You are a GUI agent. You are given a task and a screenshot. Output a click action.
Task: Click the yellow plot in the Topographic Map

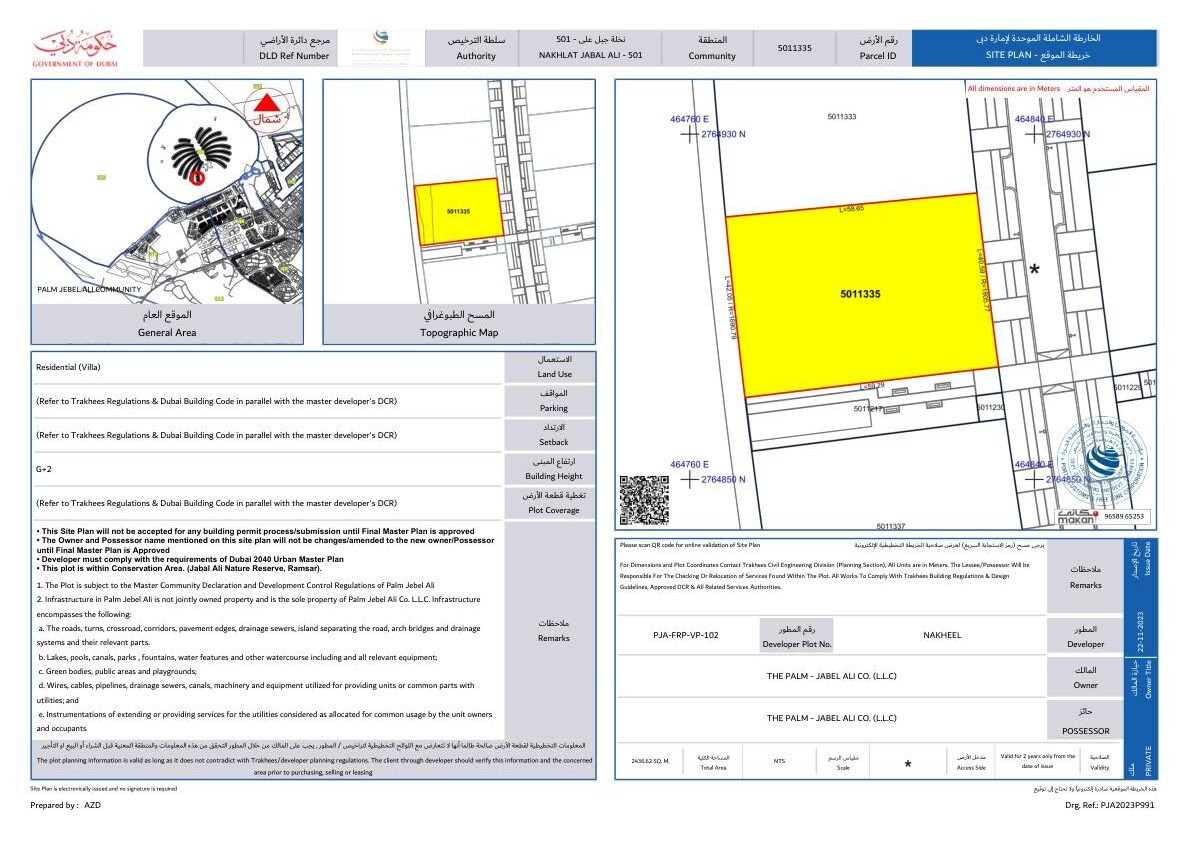click(458, 212)
